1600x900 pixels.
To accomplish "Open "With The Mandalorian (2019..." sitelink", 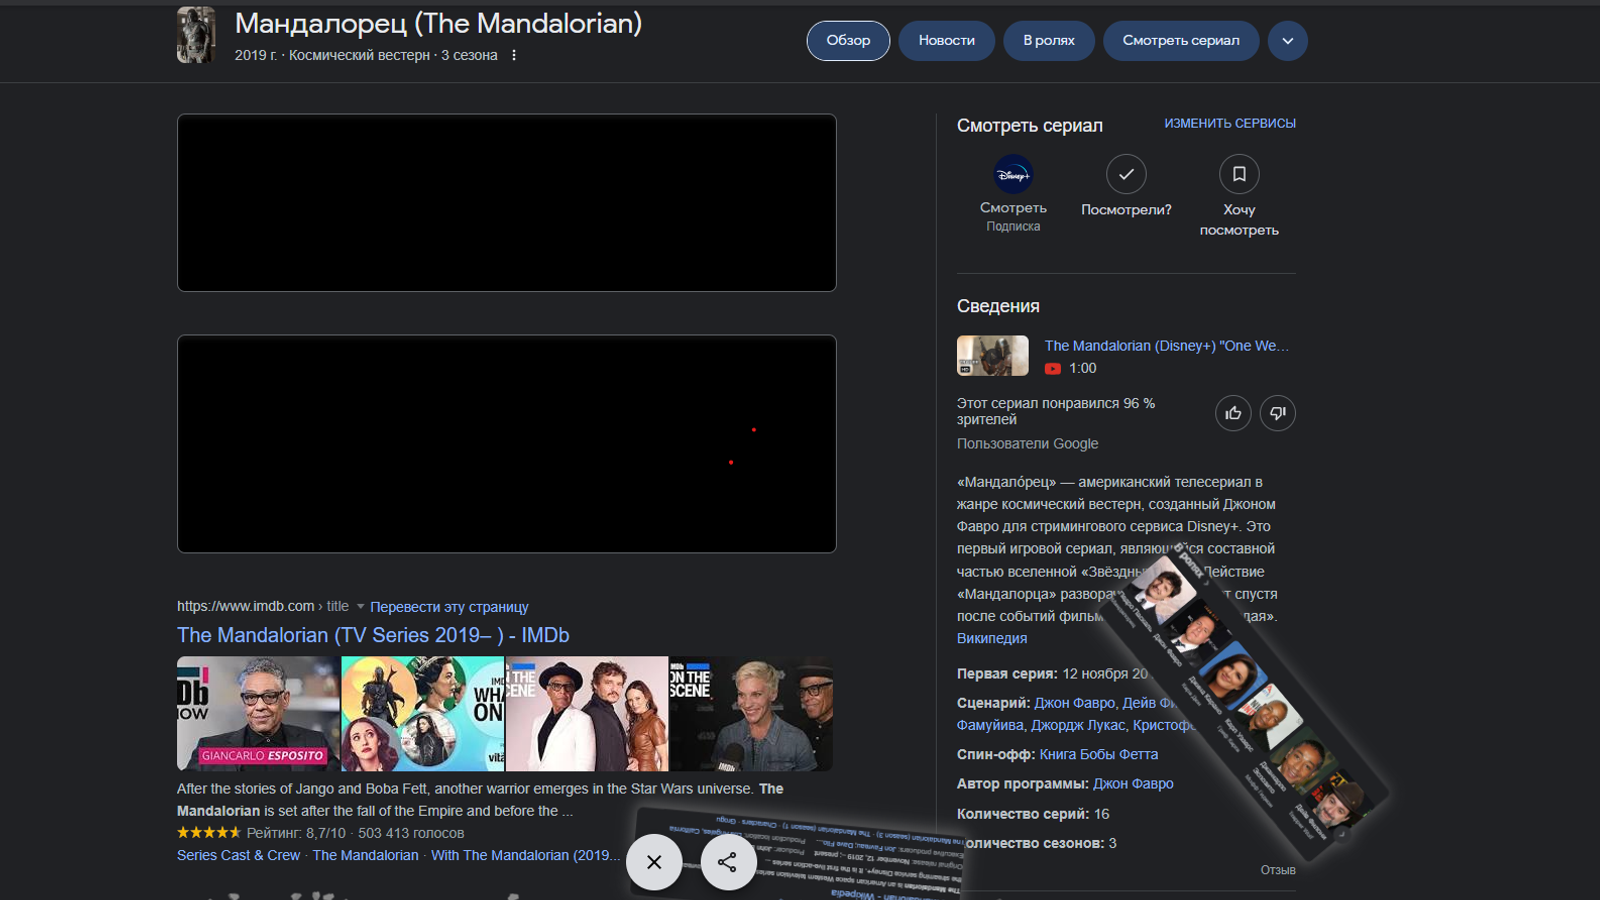I will point(525,856).
